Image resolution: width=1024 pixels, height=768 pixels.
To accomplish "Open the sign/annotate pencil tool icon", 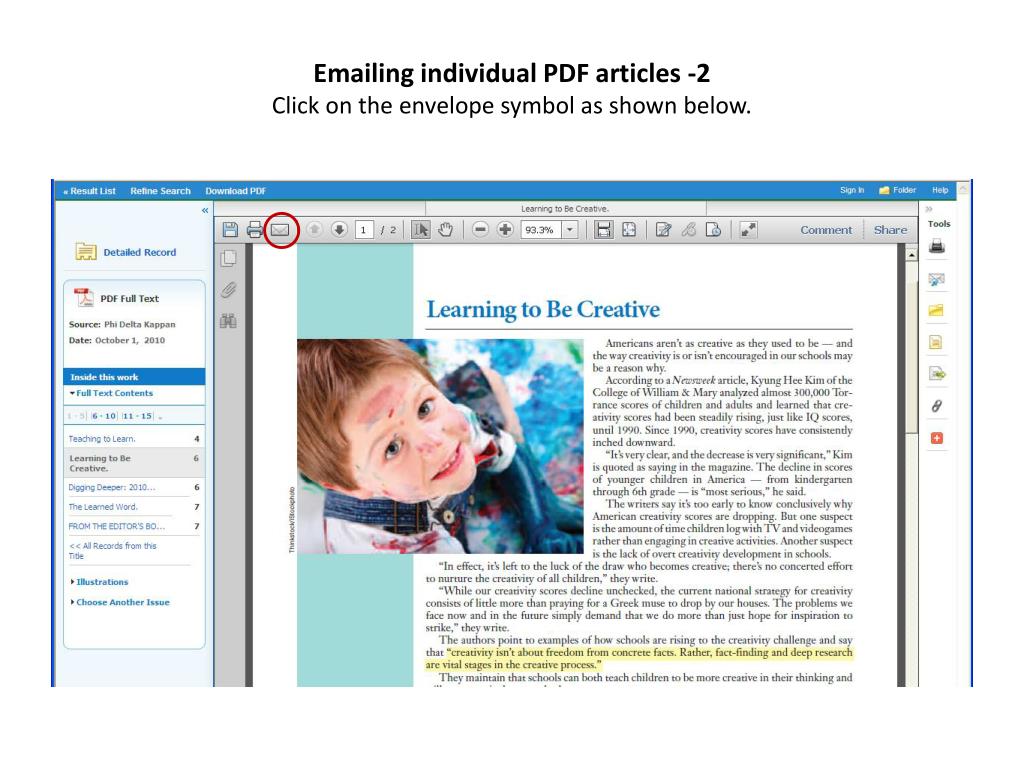I will [x=664, y=230].
